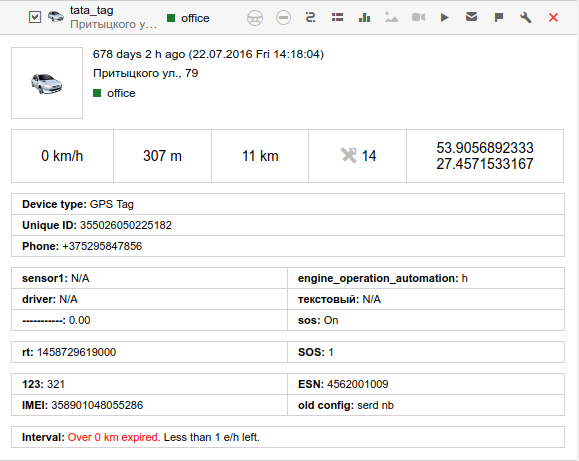
Task: Click the video camera icon
Action: coord(418,17)
